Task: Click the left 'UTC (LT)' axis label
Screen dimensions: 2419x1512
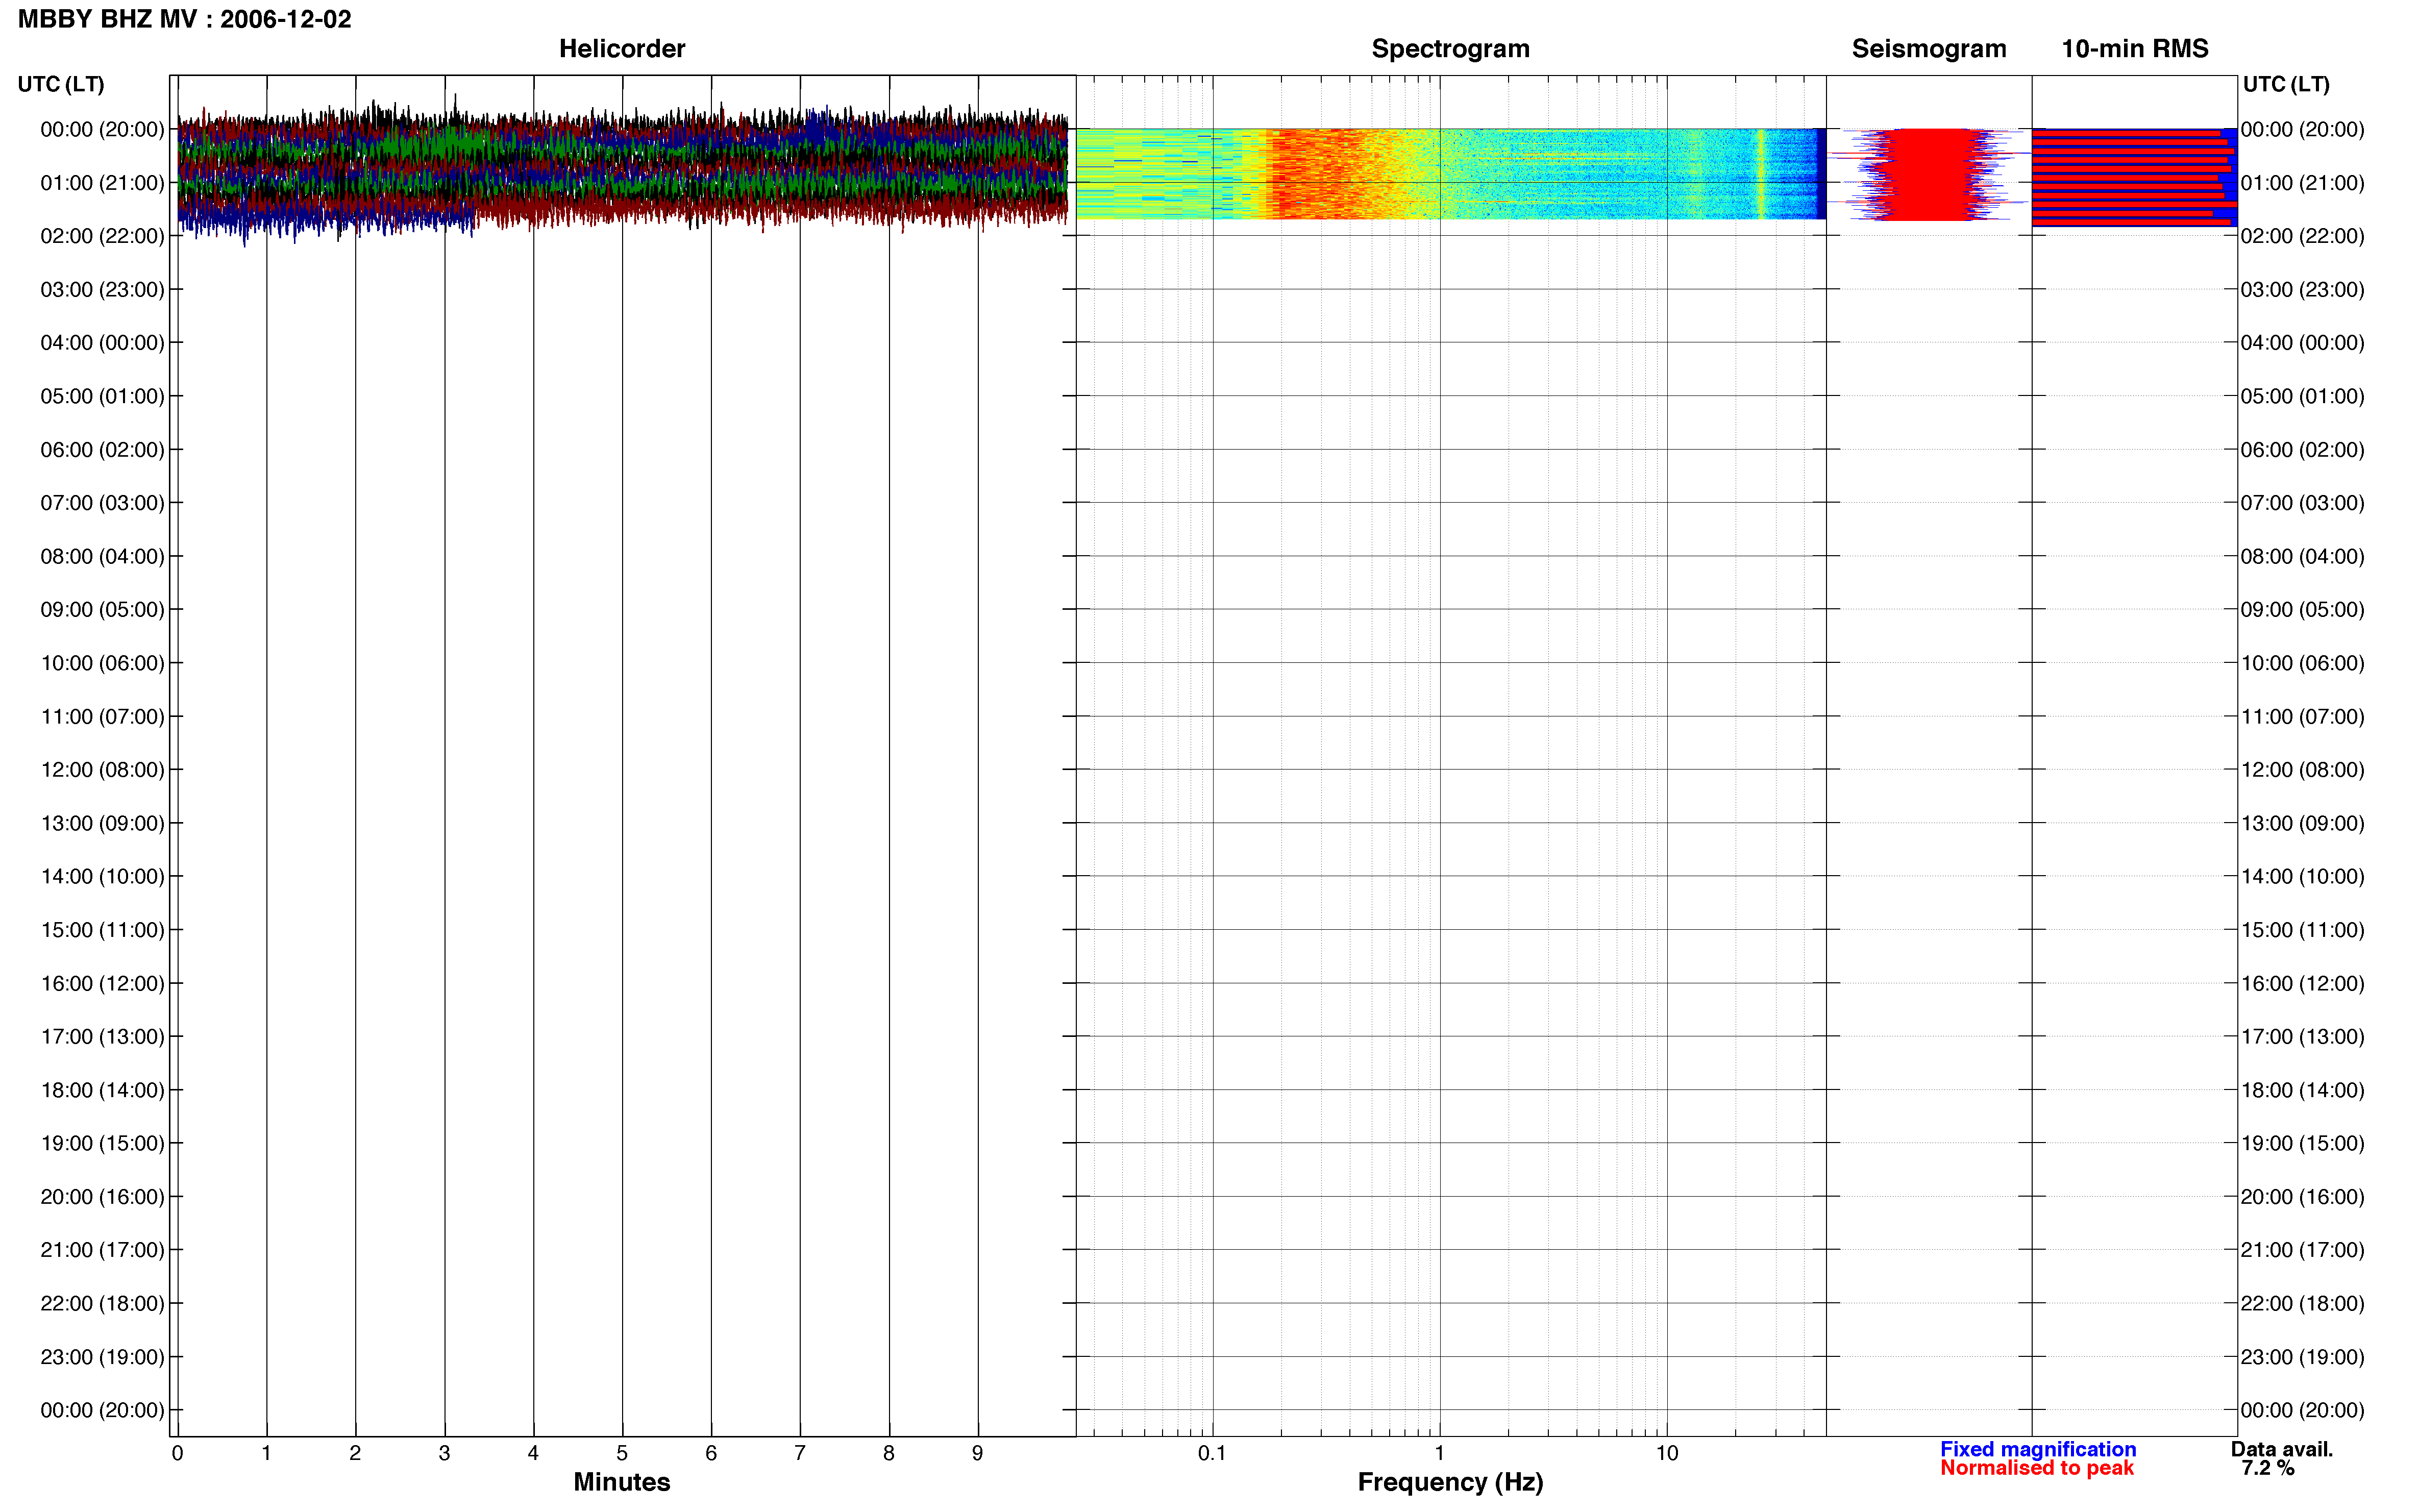Action: point(61,84)
